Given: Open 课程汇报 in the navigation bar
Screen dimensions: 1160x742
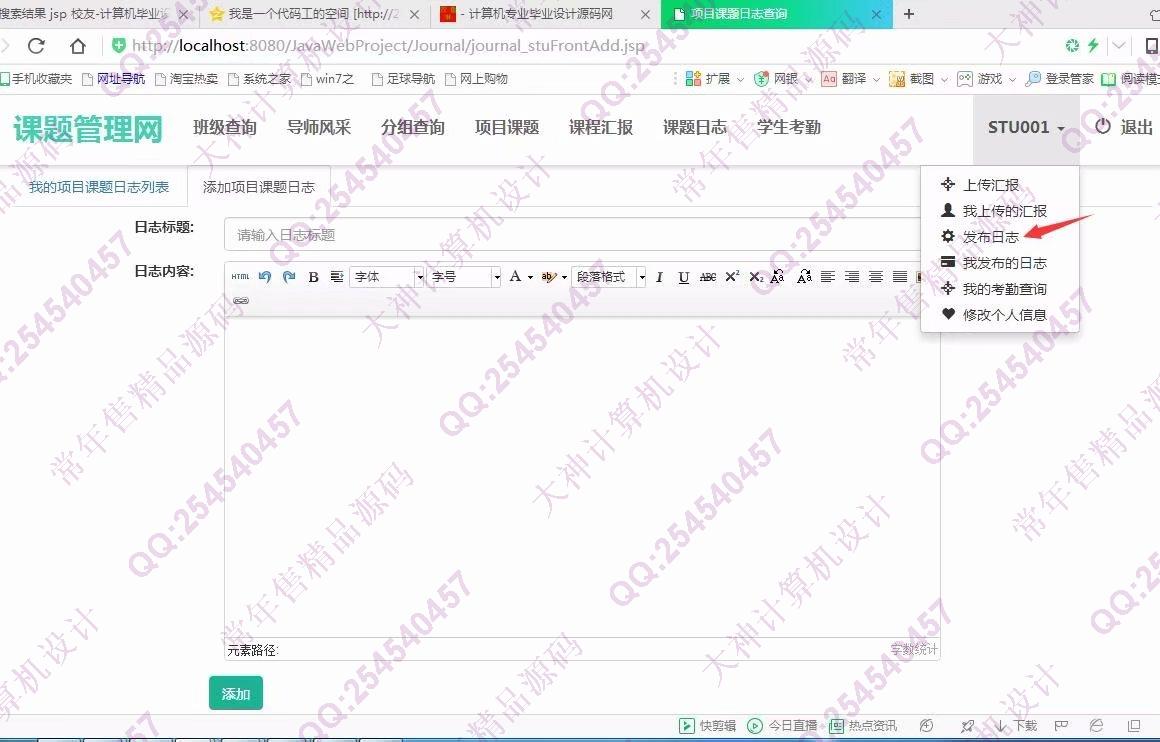Looking at the screenshot, I should 601,127.
